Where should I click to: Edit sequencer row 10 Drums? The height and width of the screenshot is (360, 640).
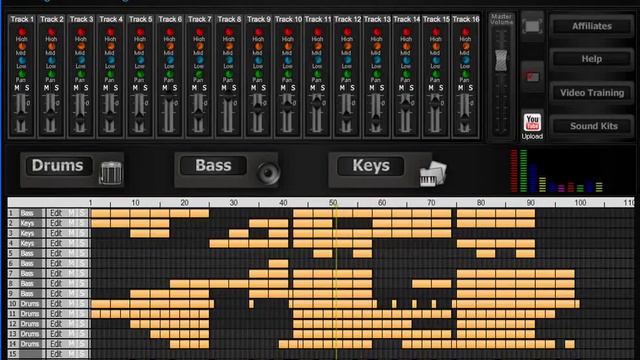pyautogui.click(x=56, y=304)
